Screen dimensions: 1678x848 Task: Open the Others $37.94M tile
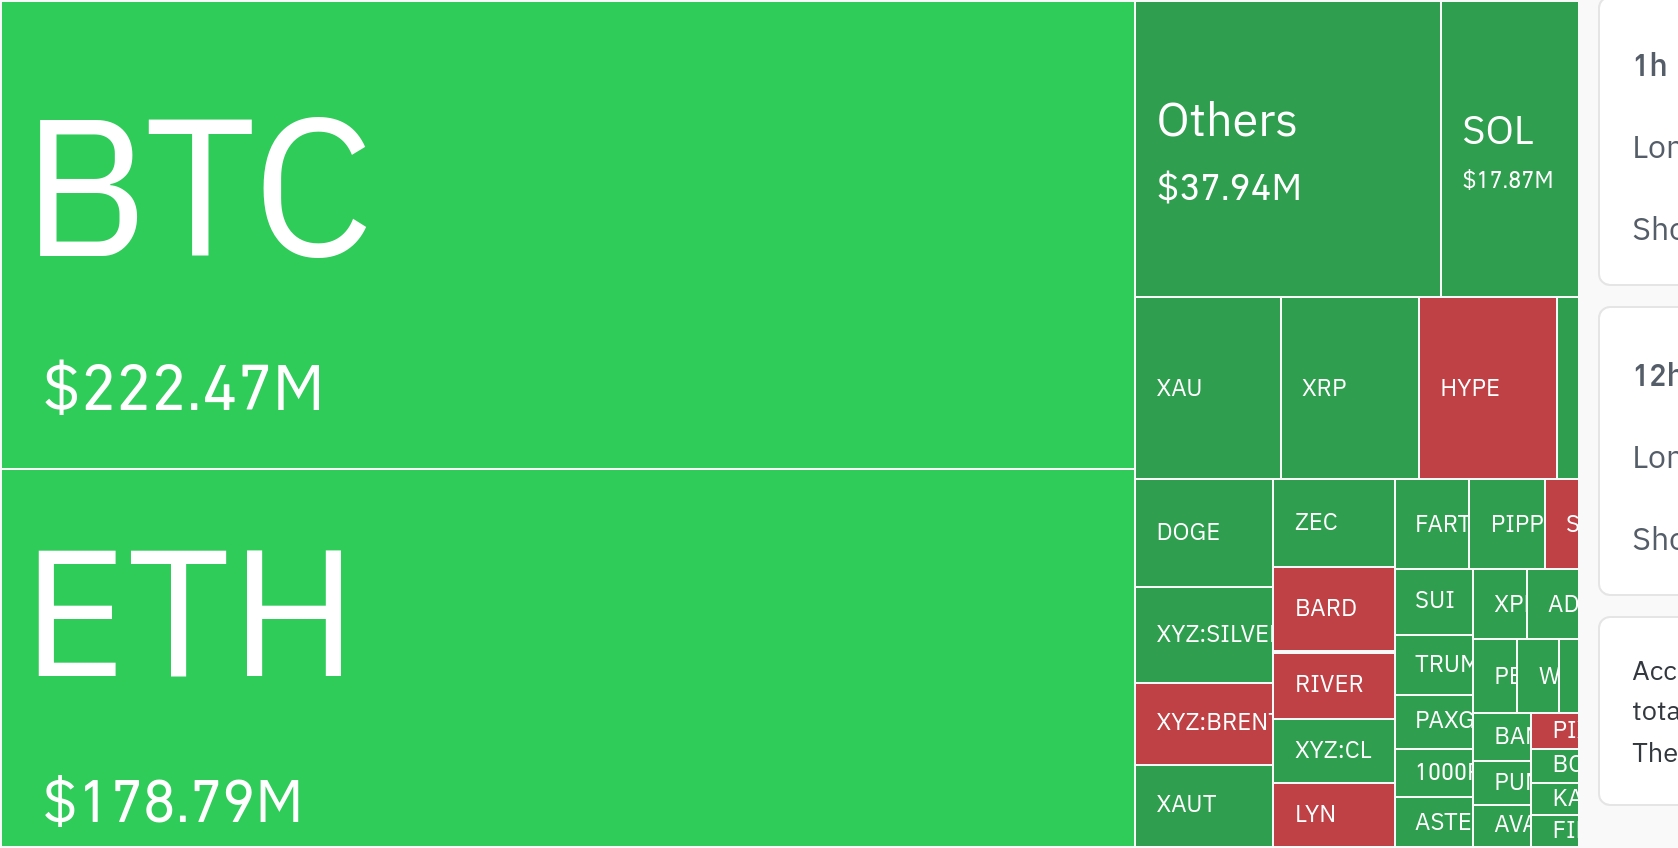[1287, 149]
